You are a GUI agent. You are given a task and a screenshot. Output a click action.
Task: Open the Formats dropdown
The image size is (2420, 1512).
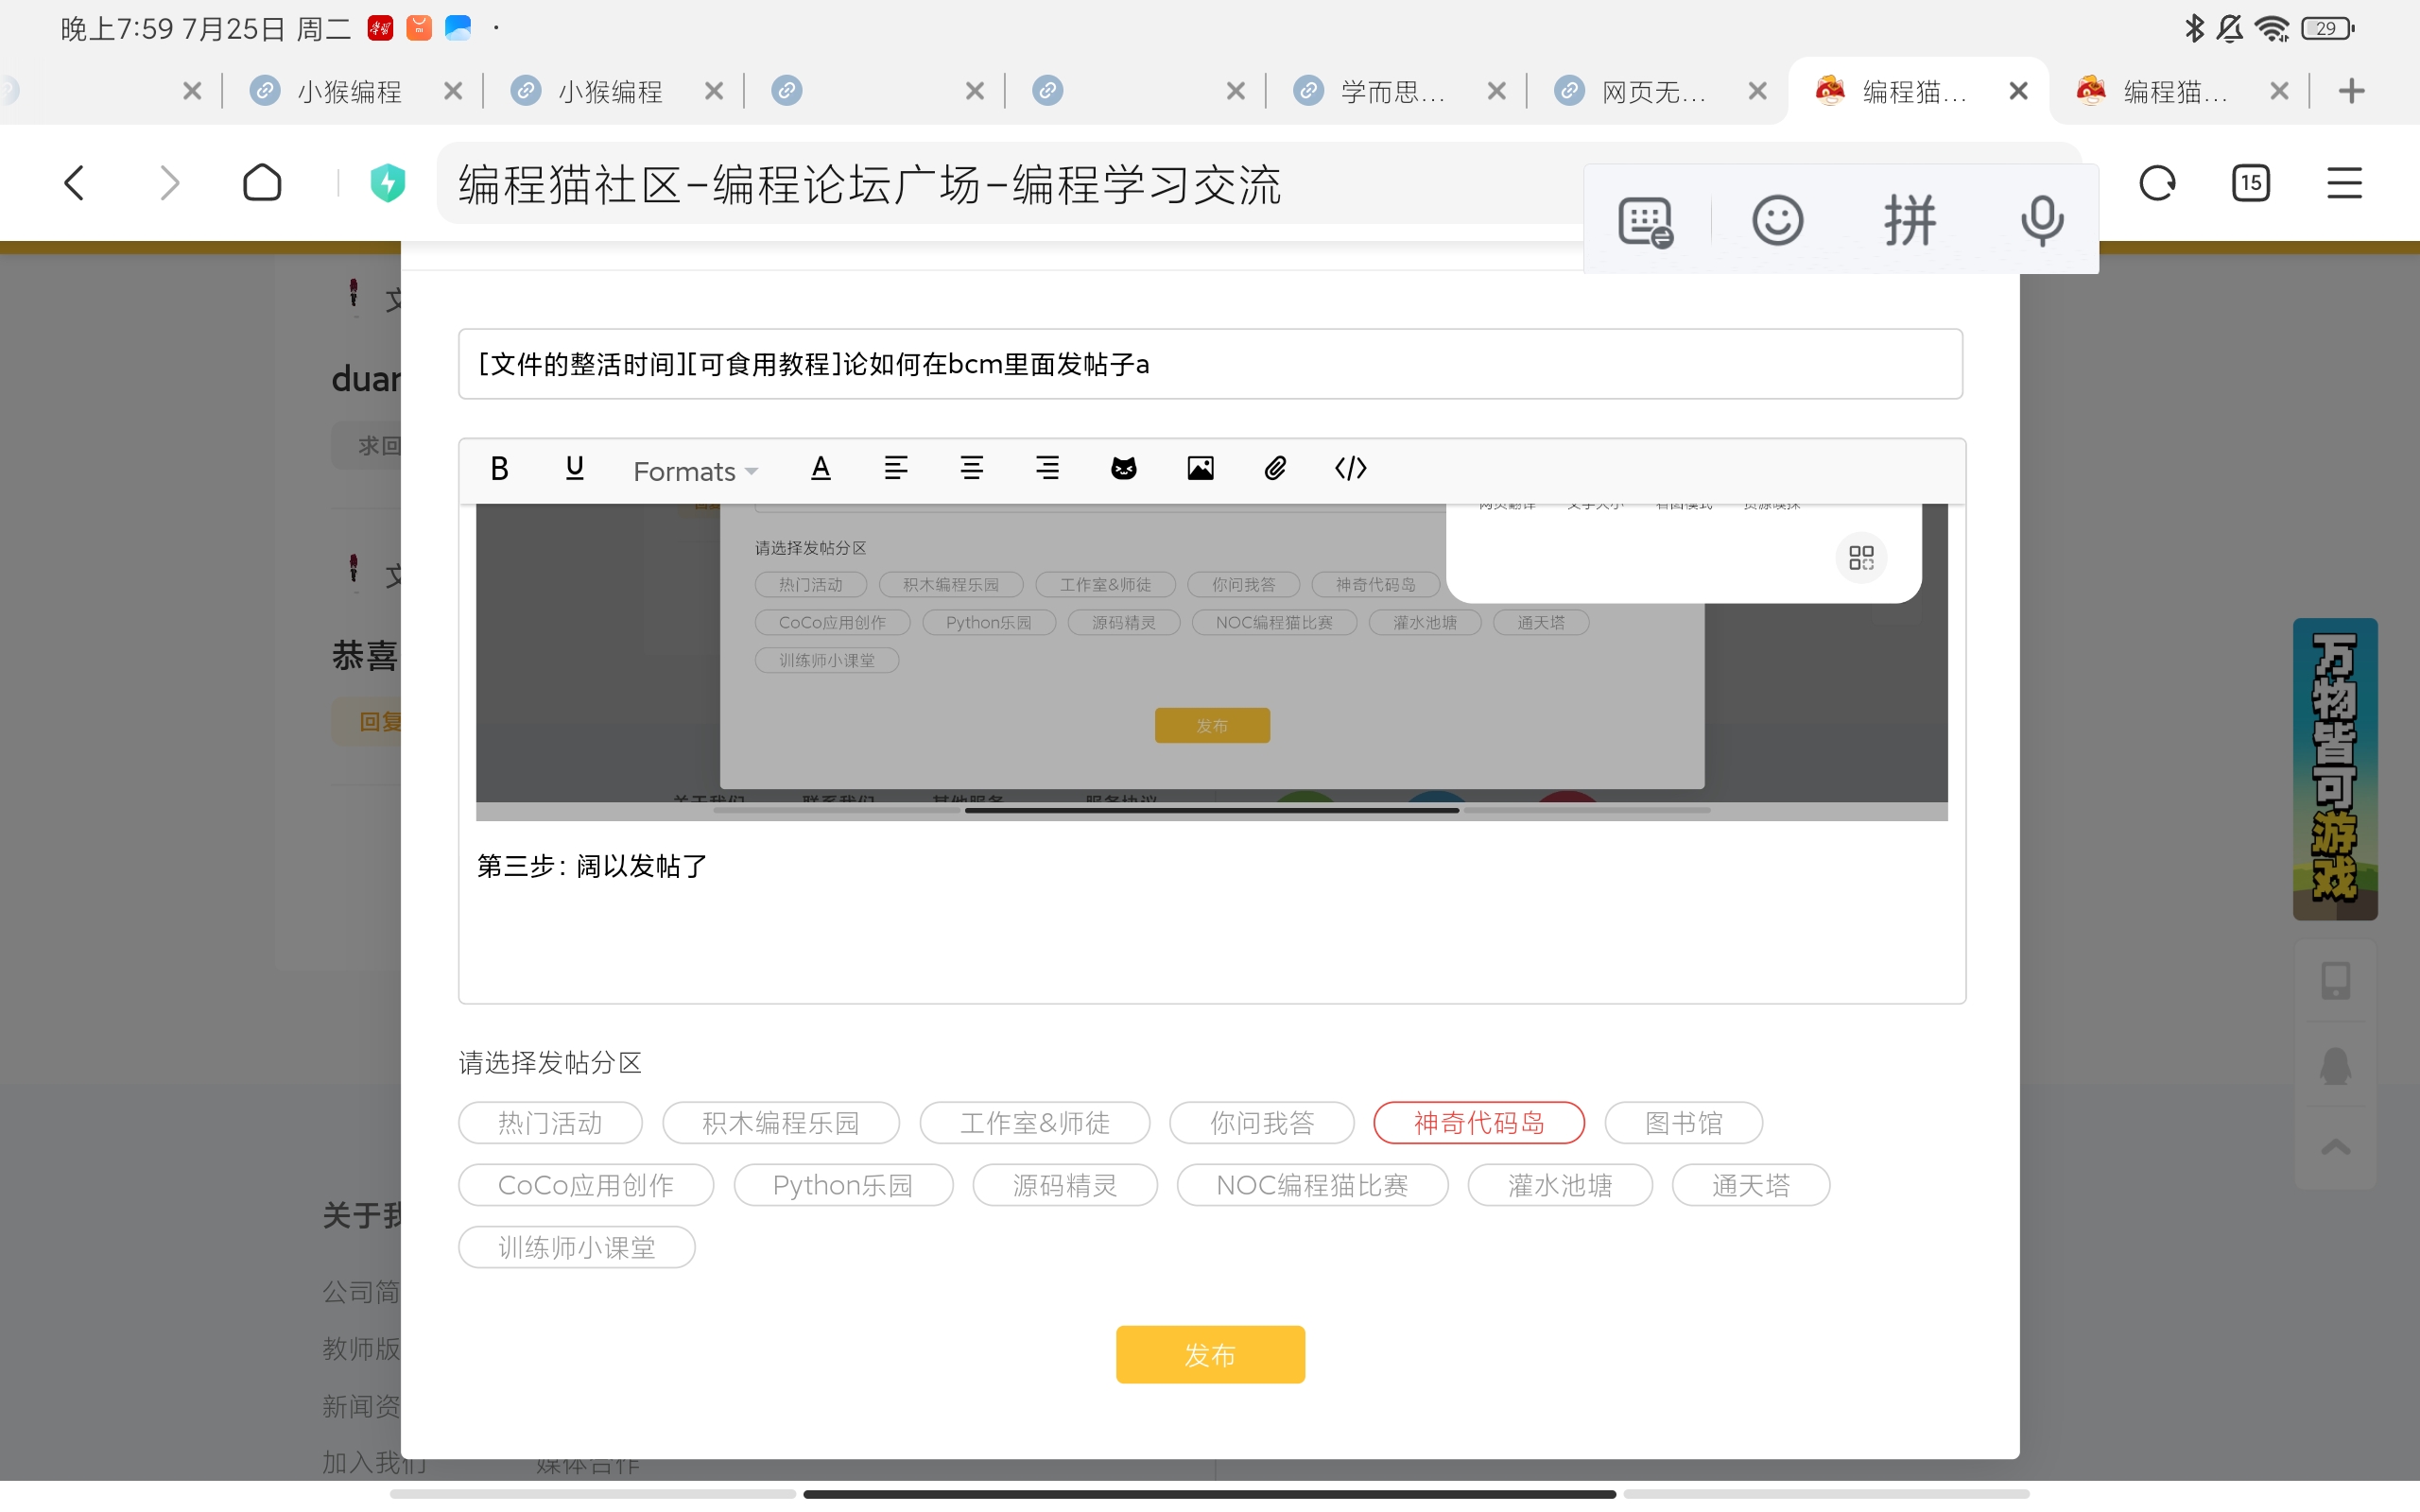click(x=695, y=470)
